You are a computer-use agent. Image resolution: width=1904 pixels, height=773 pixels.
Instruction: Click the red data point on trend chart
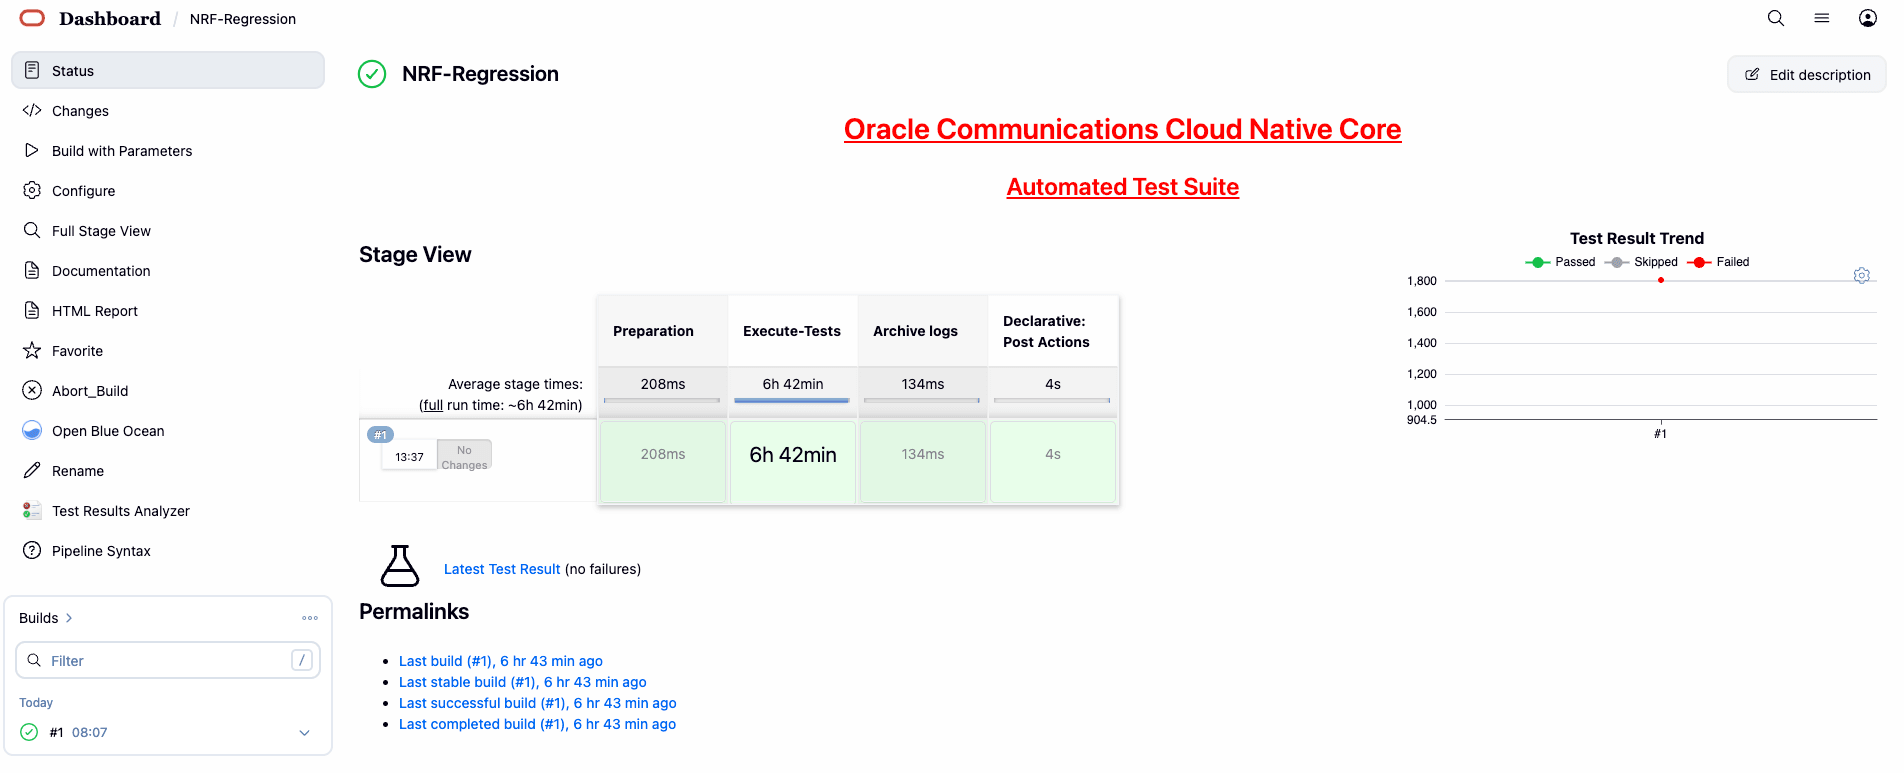pos(1661,280)
